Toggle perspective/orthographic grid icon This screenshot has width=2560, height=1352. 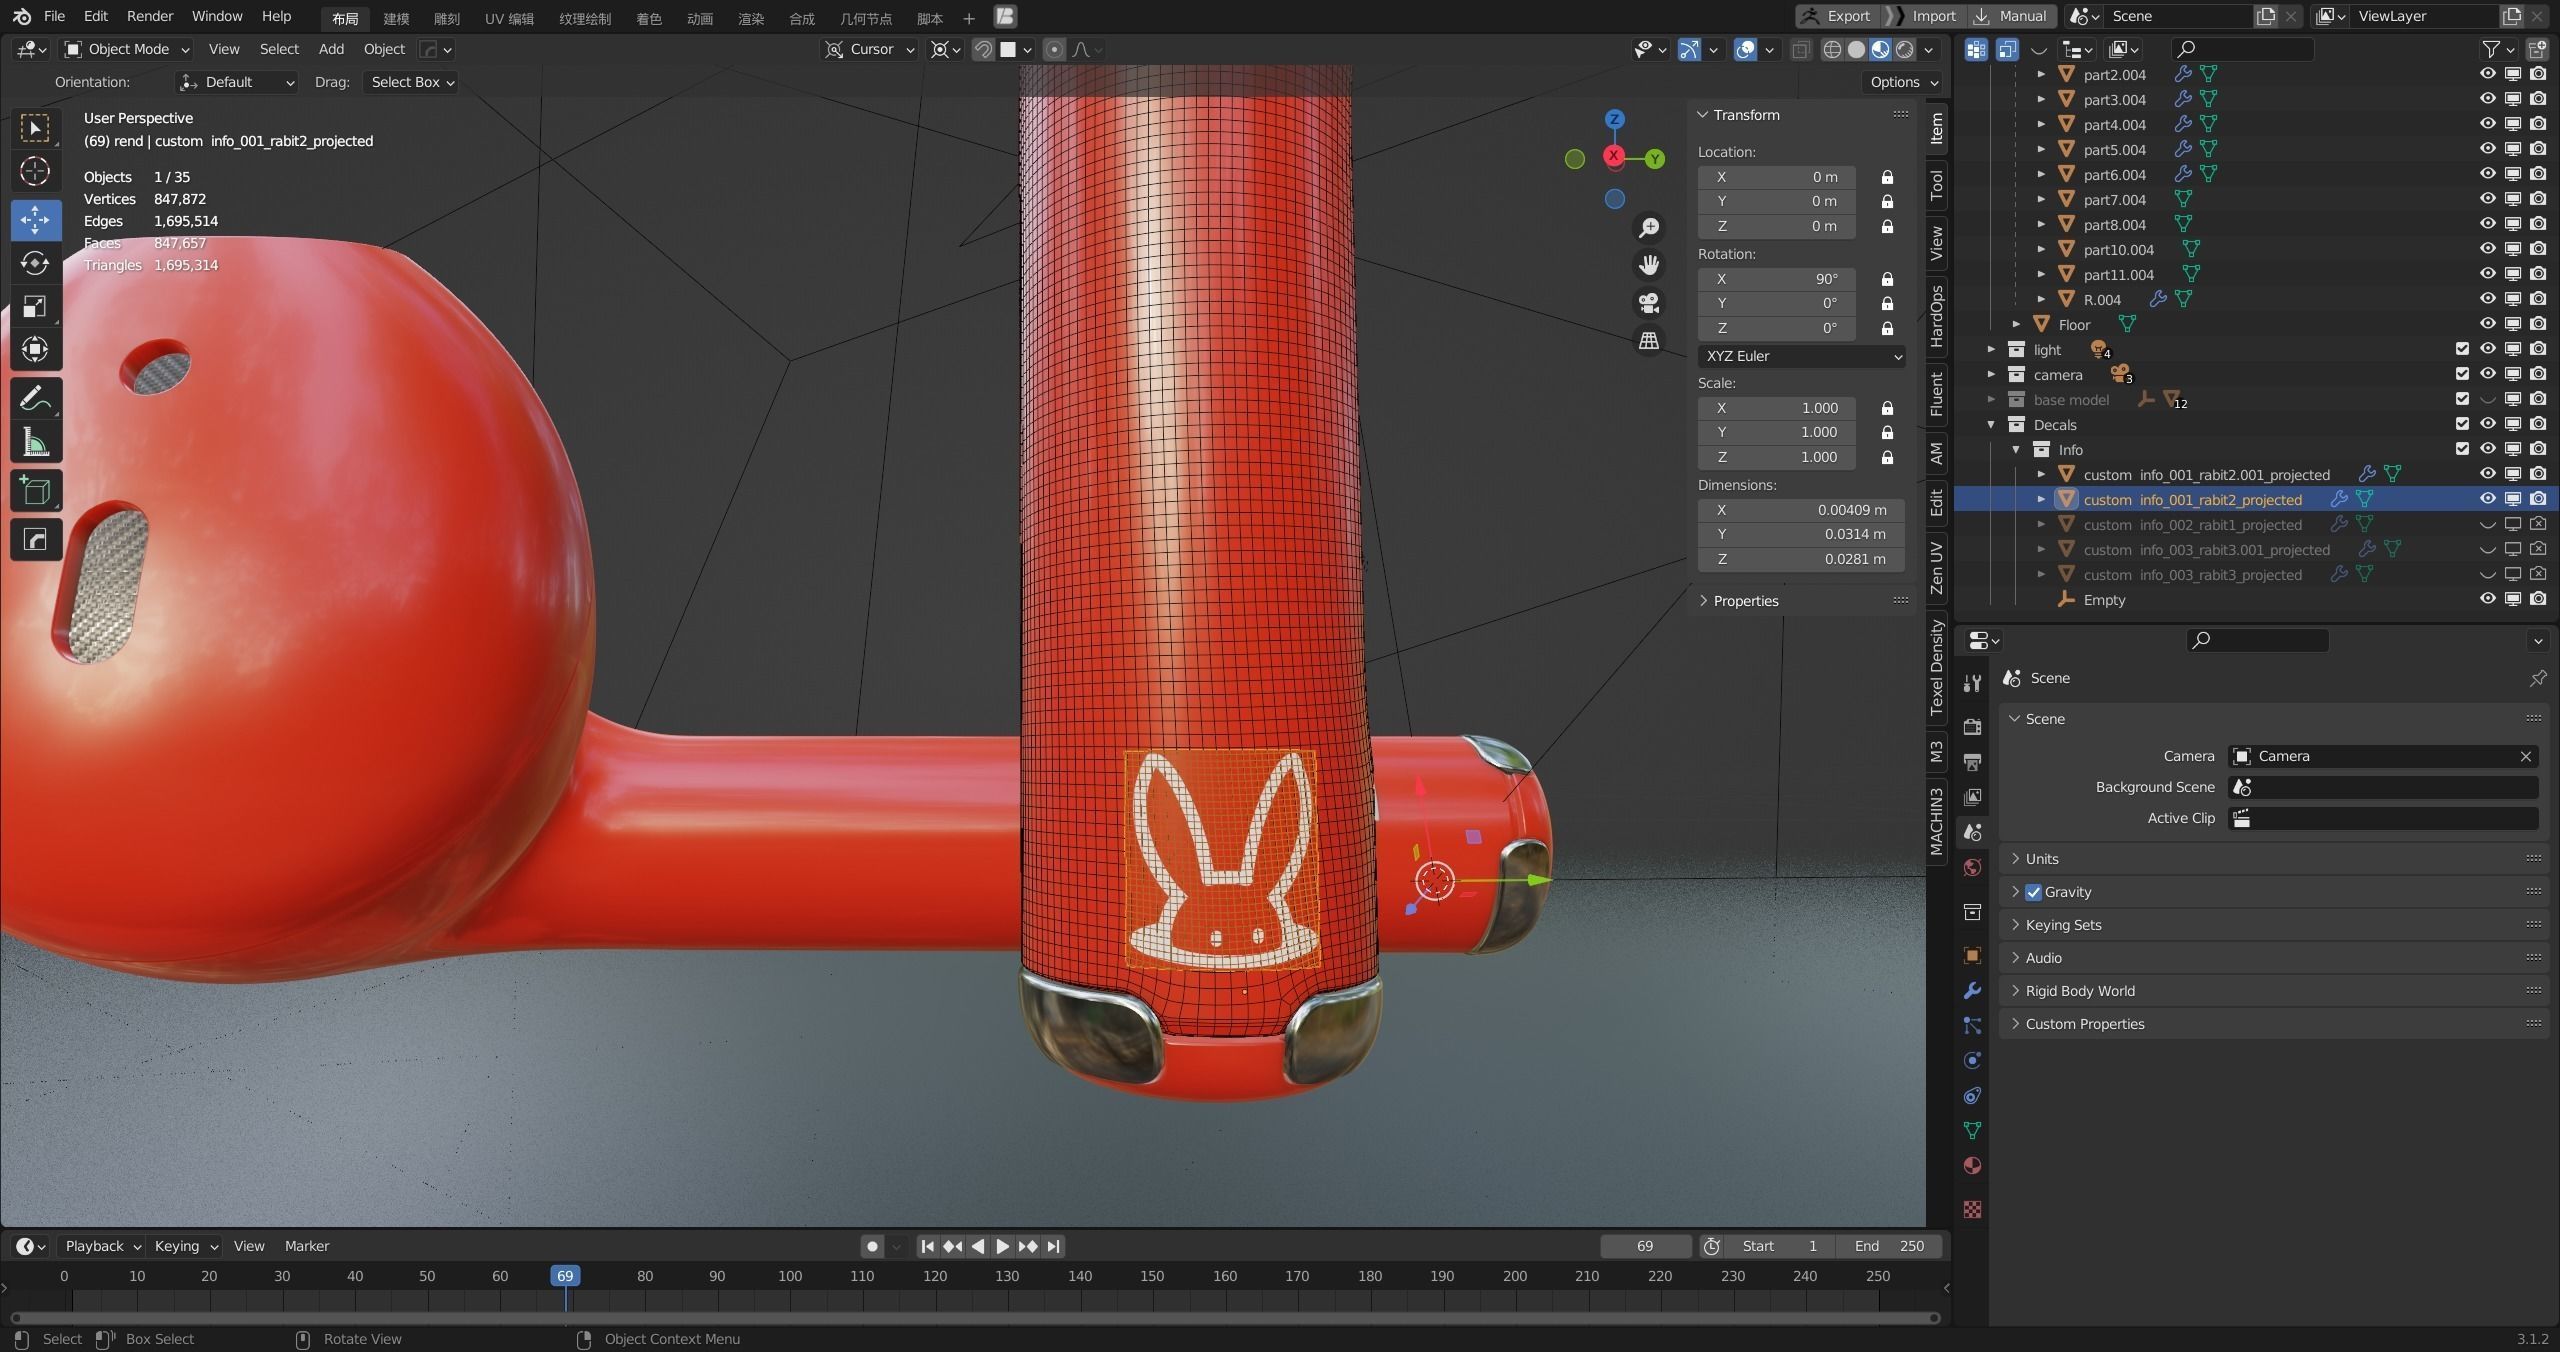1649,341
